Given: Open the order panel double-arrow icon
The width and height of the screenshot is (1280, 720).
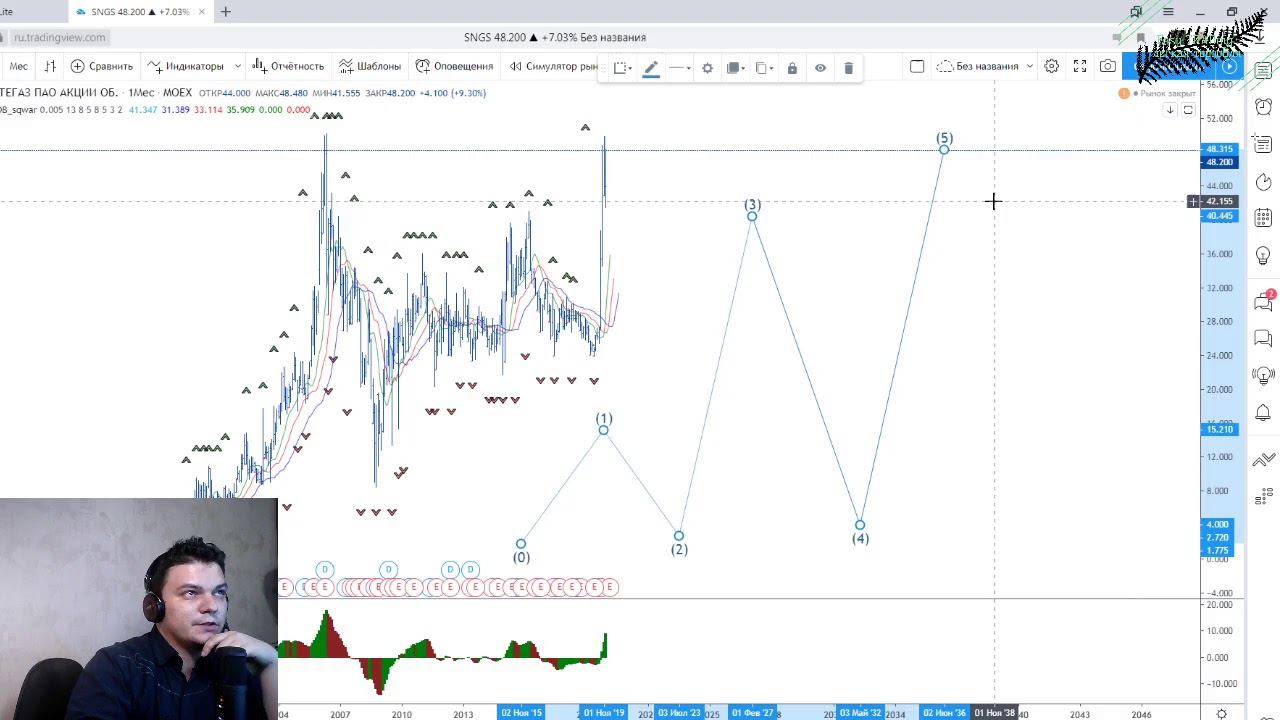Looking at the screenshot, I should pyautogui.click(x=1263, y=458).
